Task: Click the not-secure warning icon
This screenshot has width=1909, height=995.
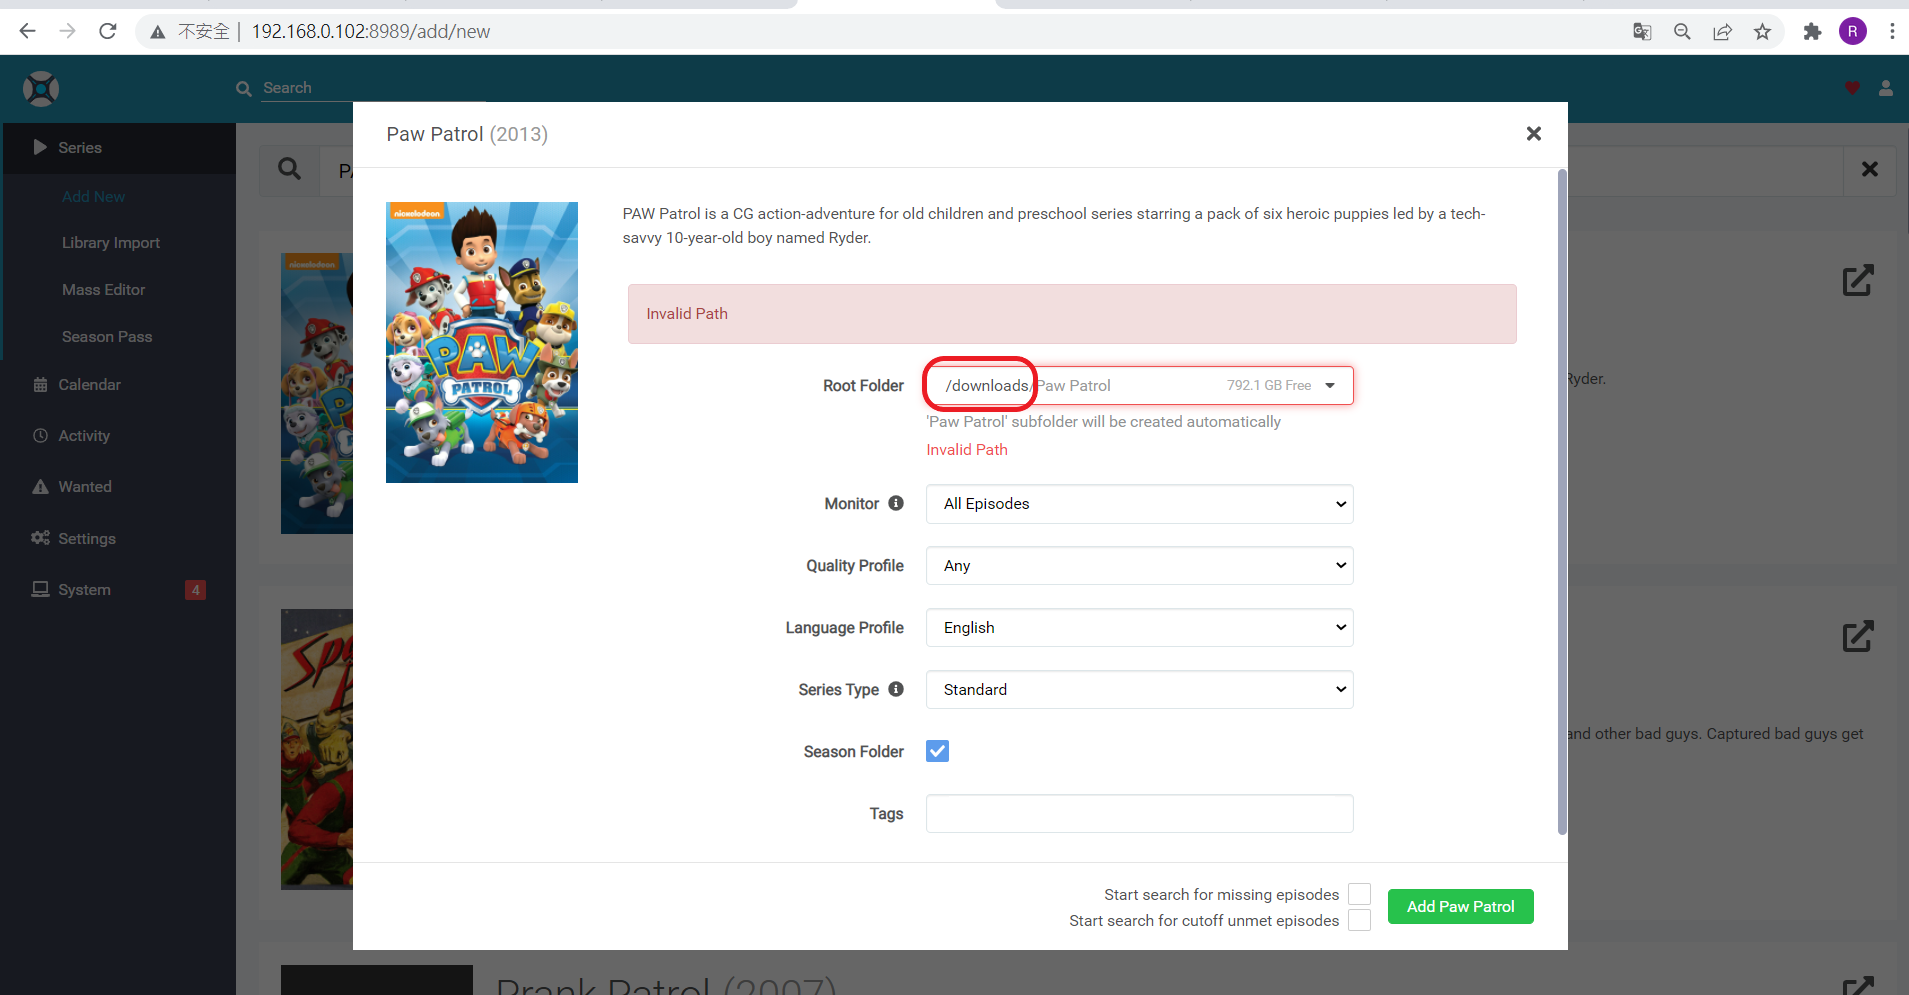Action: point(157,32)
